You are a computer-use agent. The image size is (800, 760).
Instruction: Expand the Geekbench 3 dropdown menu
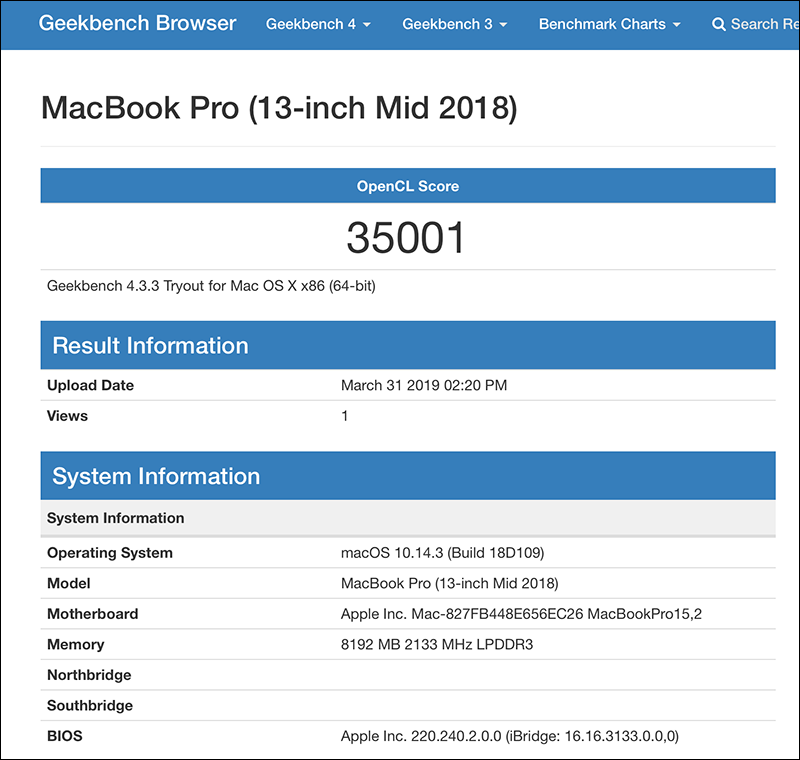455,24
